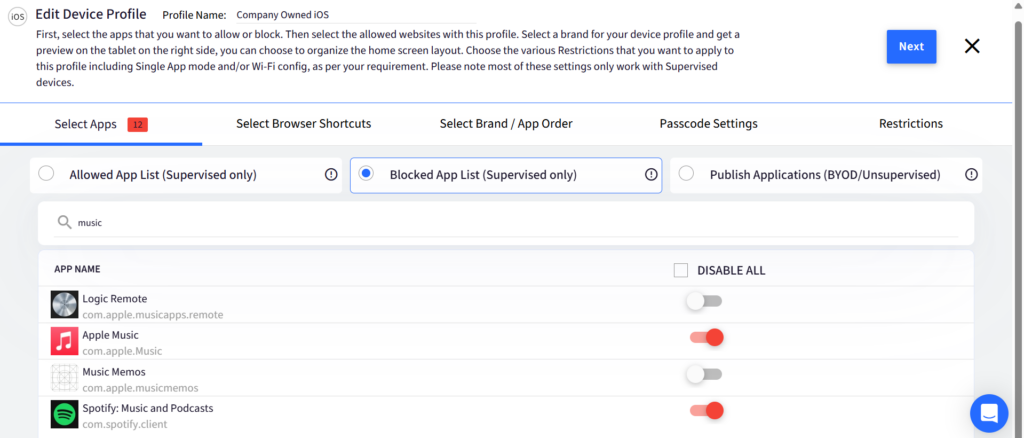Viewport: 1024px width, 438px height.
Task: Turn off Apple Music block toggle
Action: point(707,337)
